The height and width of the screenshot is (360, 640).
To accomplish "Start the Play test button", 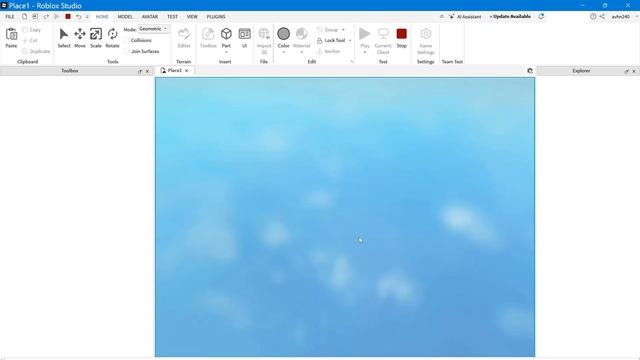I will (x=364, y=33).
